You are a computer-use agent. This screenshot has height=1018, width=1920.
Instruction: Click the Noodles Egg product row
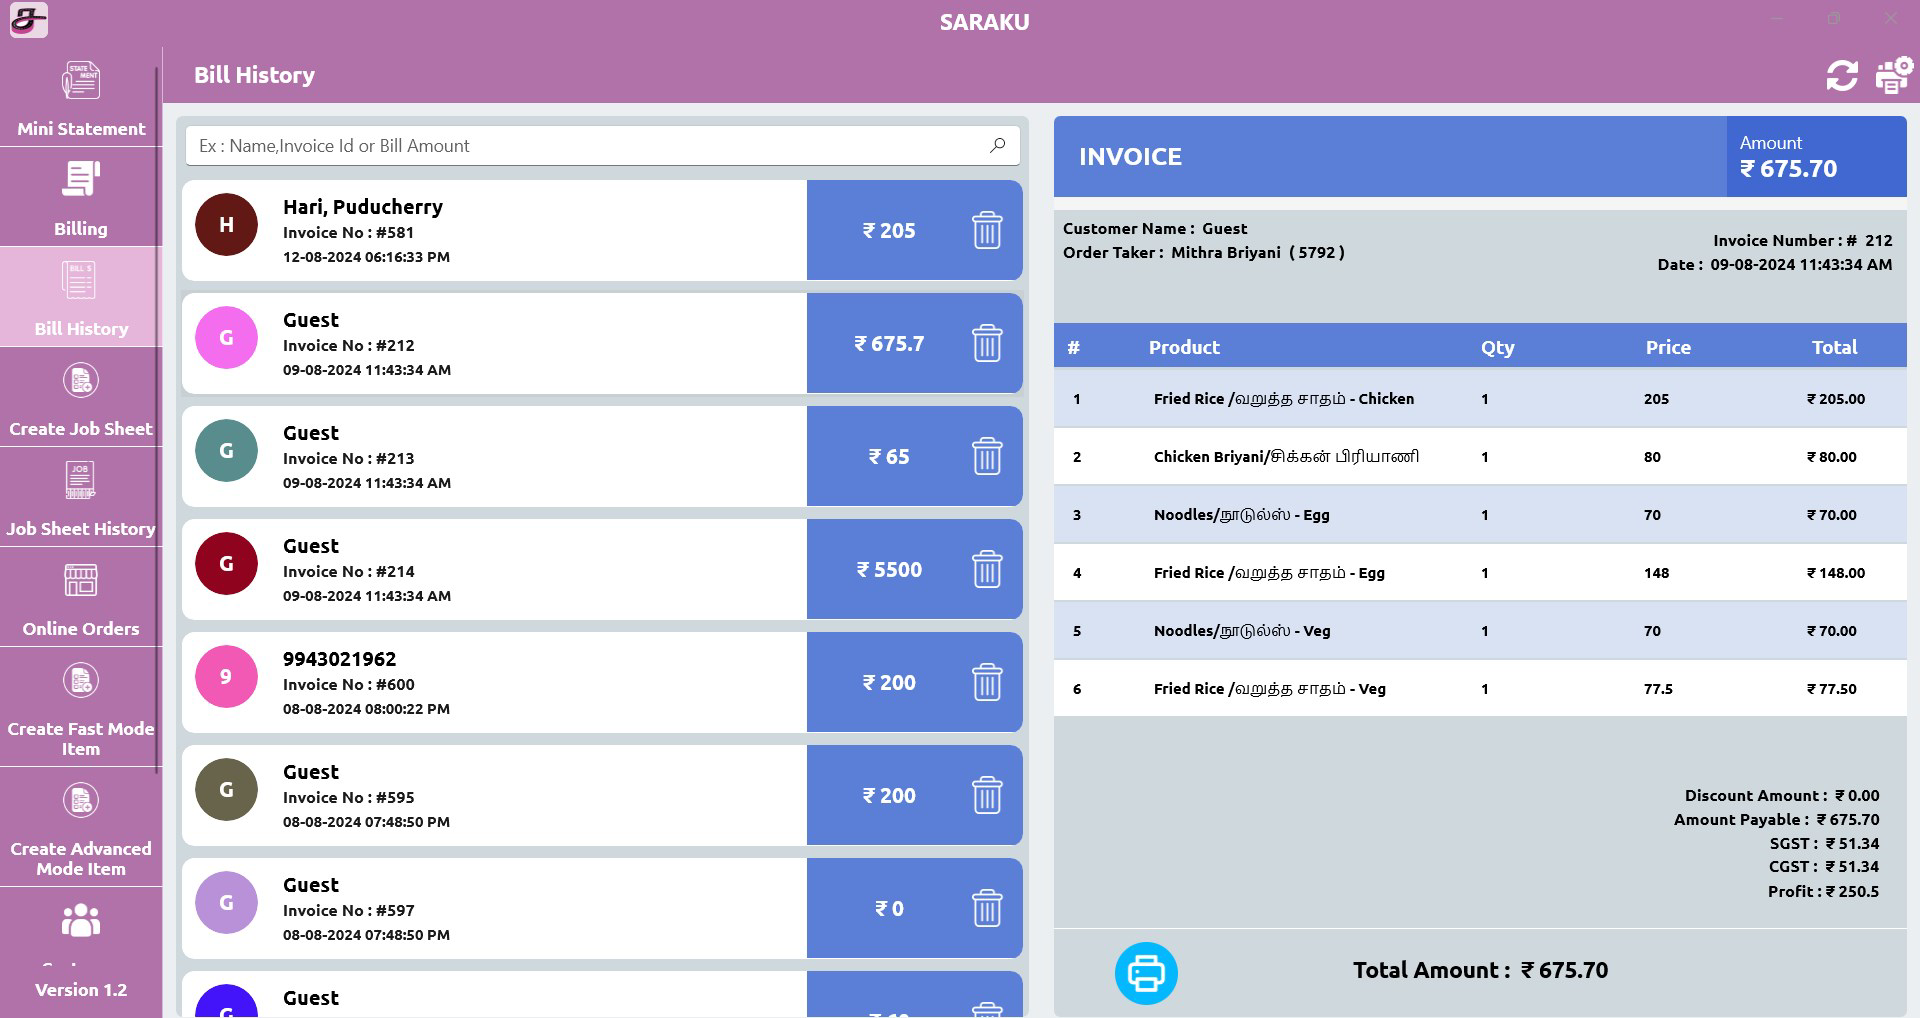pyautogui.click(x=1480, y=515)
